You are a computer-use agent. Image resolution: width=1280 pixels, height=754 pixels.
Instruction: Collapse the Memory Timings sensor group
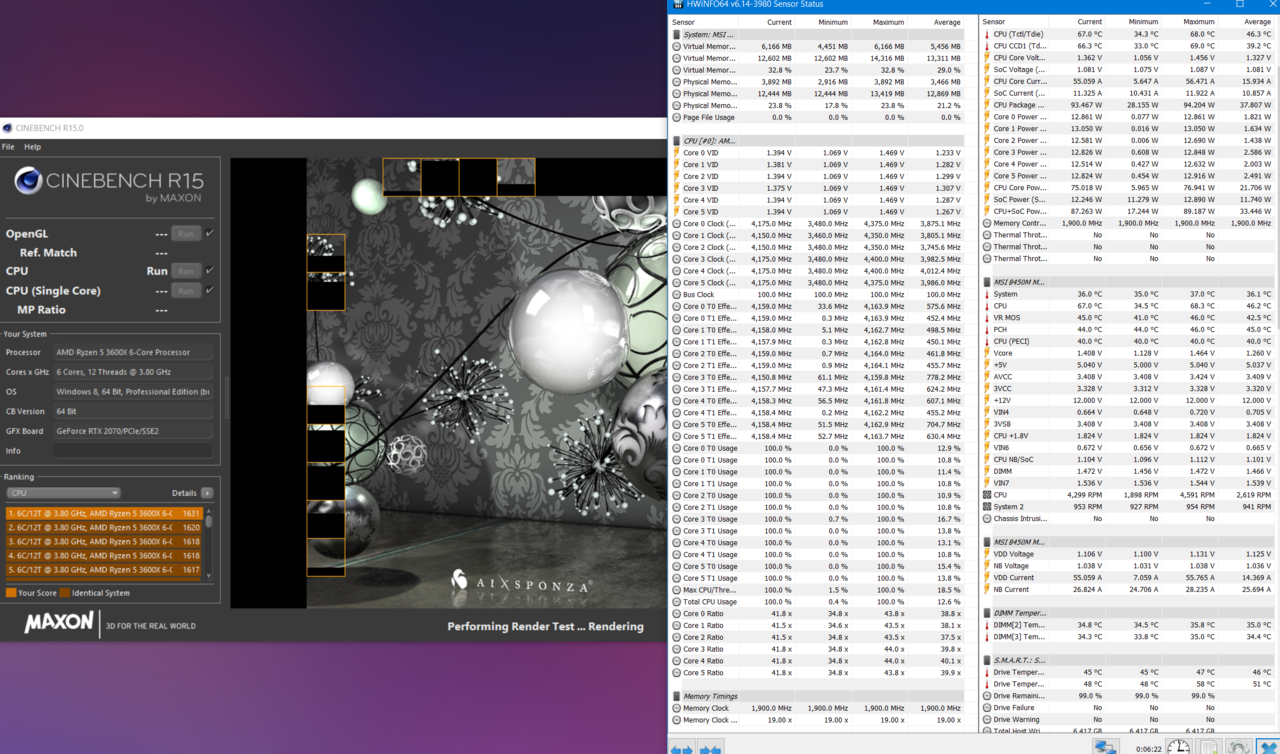point(676,696)
